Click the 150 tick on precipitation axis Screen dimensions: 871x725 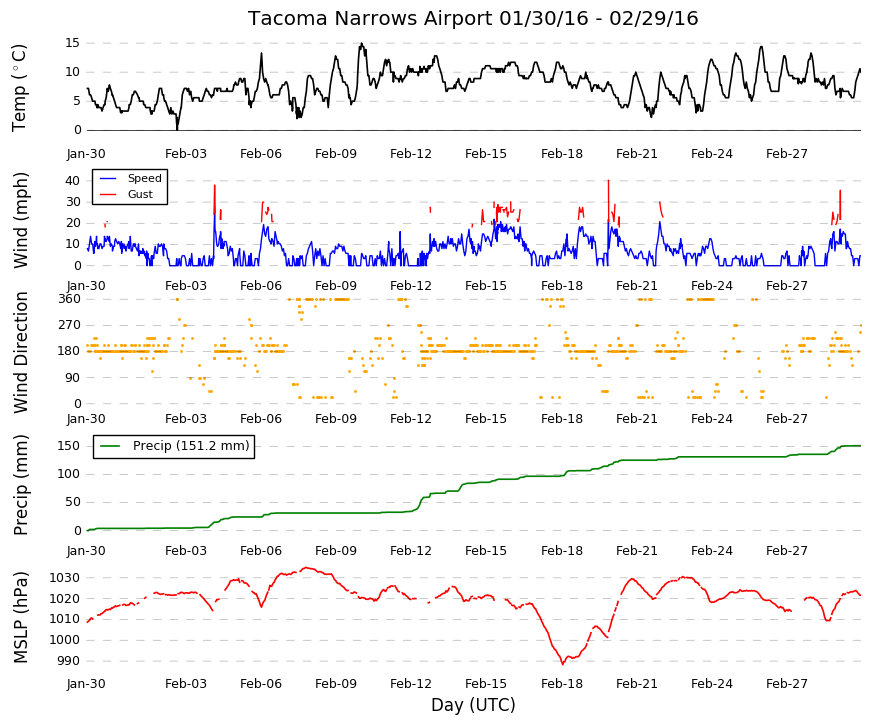click(x=69, y=446)
